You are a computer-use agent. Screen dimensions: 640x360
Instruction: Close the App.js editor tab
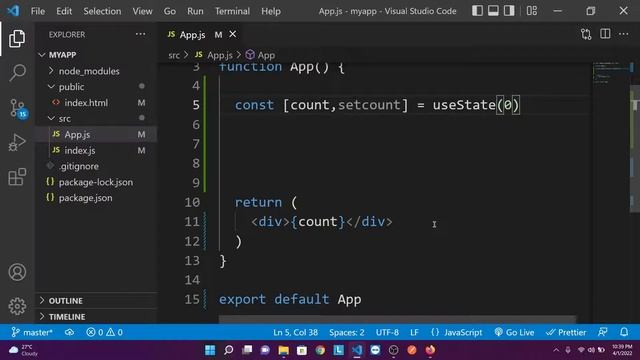233,34
